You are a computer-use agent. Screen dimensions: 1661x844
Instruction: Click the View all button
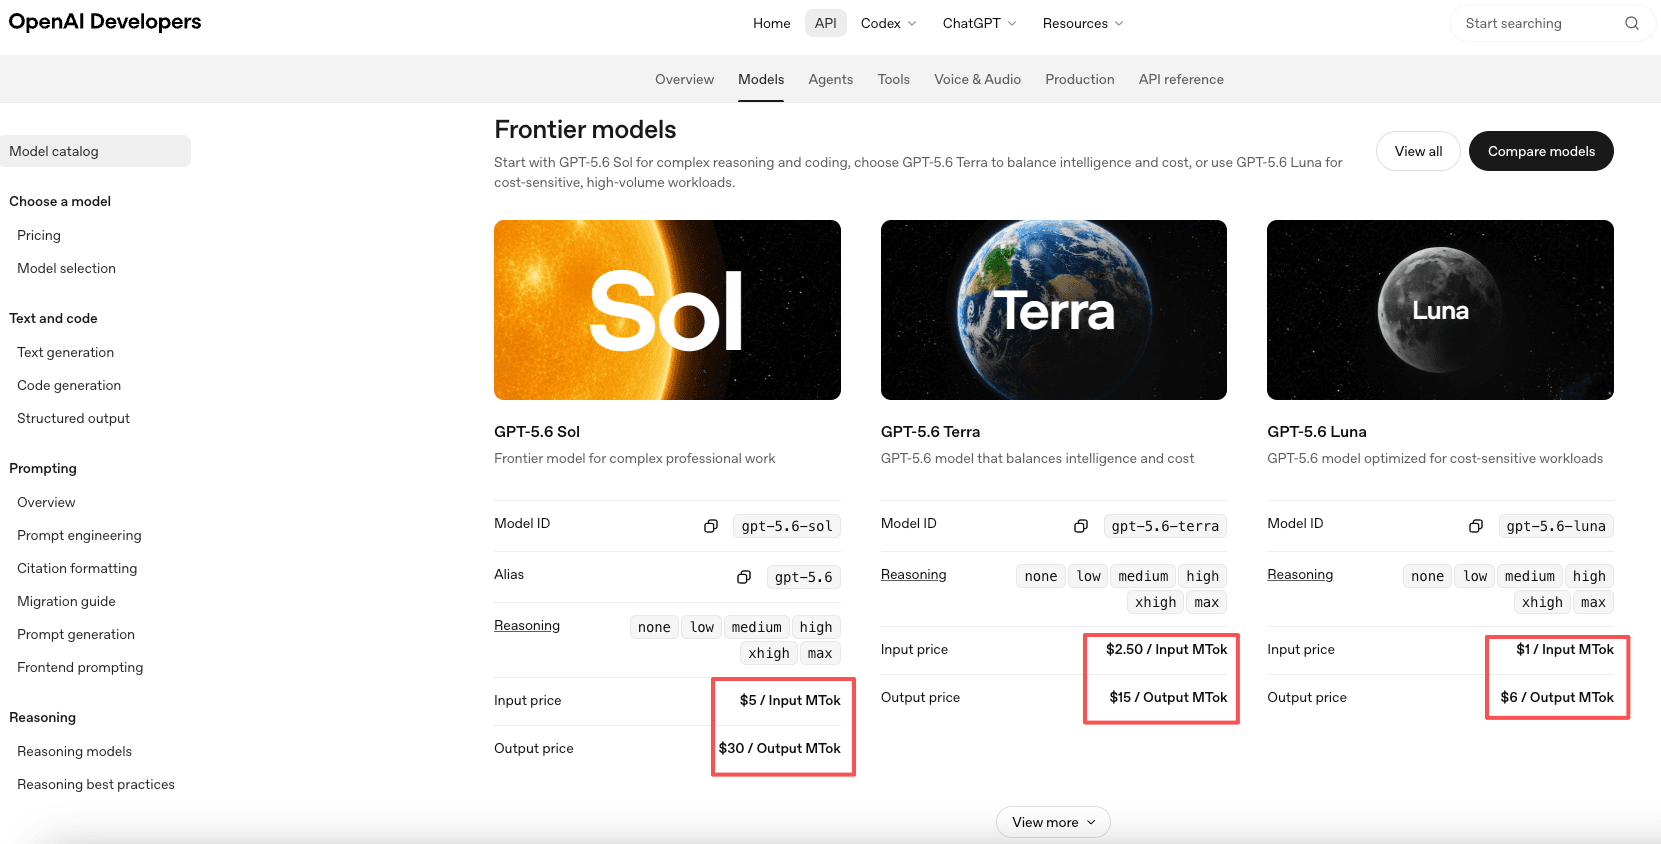click(x=1418, y=151)
